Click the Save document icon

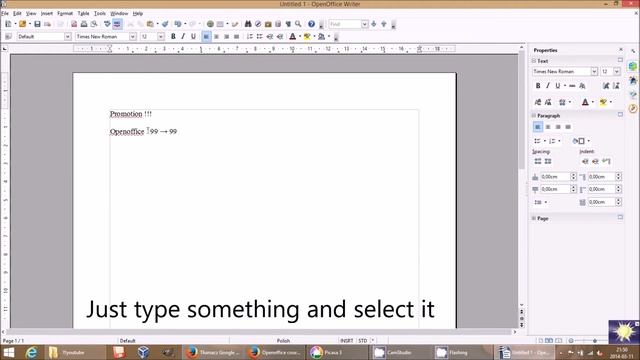(37, 24)
